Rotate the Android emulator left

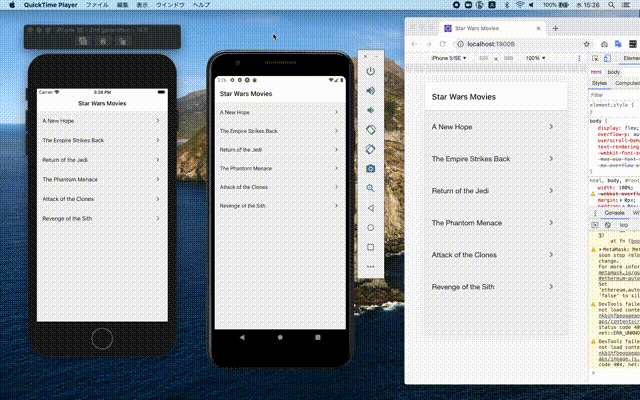(x=370, y=130)
